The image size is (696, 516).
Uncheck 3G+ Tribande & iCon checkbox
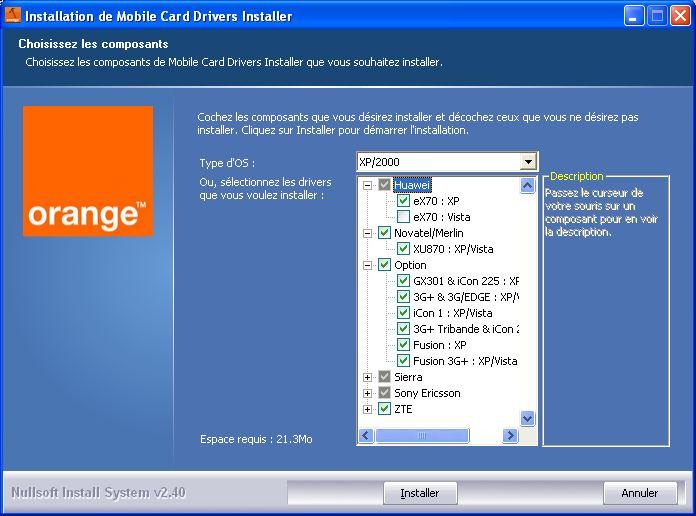403,329
